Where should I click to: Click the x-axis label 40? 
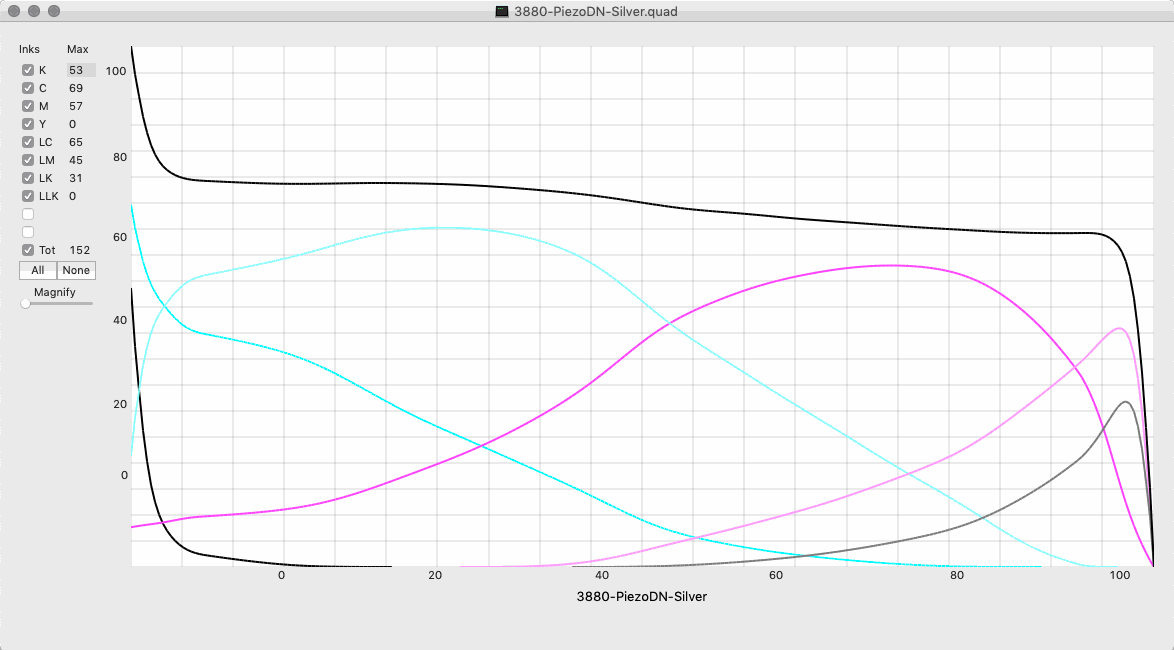tap(602, 575)
